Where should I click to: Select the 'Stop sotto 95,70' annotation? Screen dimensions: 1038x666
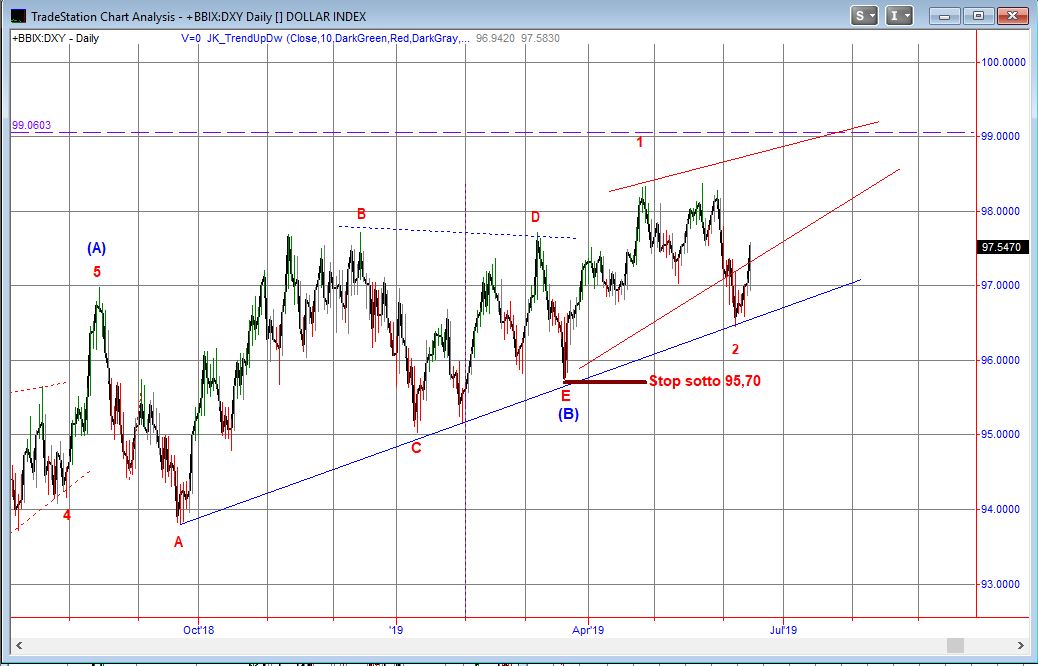[704, 381]
